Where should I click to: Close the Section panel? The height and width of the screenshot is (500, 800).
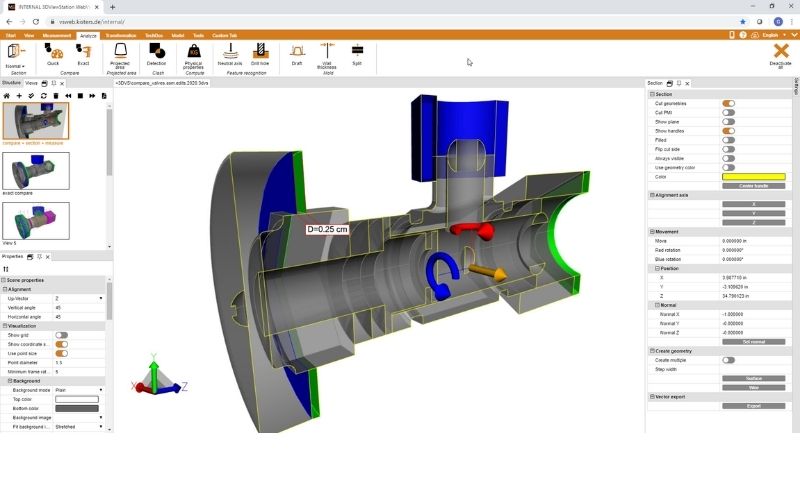[x=687, y=83]
